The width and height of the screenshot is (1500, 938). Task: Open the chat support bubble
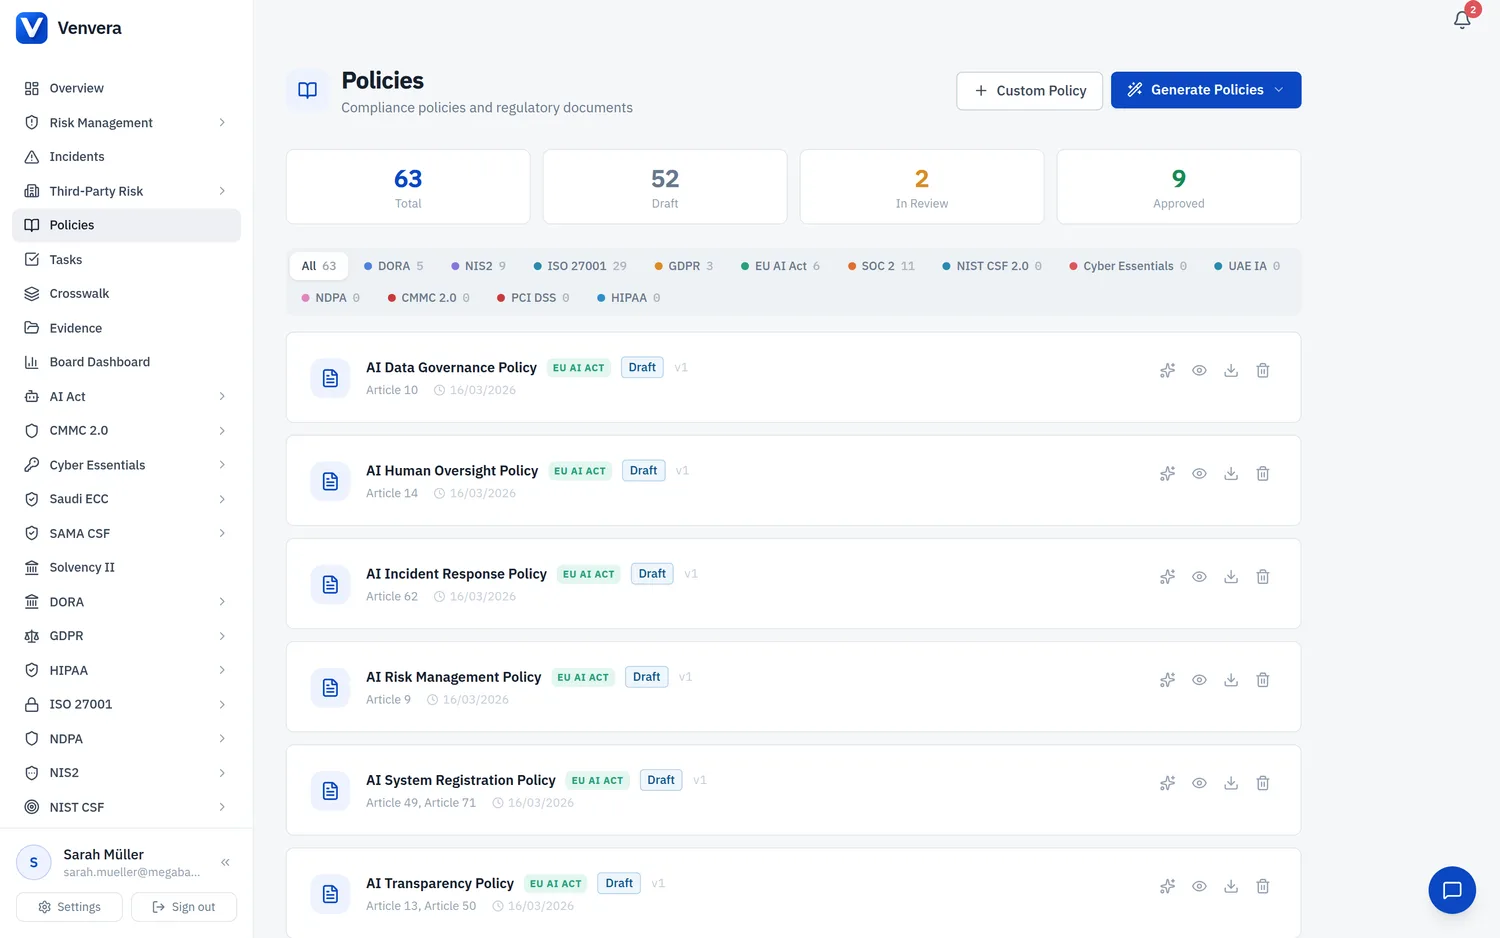tap(1452, 890)
